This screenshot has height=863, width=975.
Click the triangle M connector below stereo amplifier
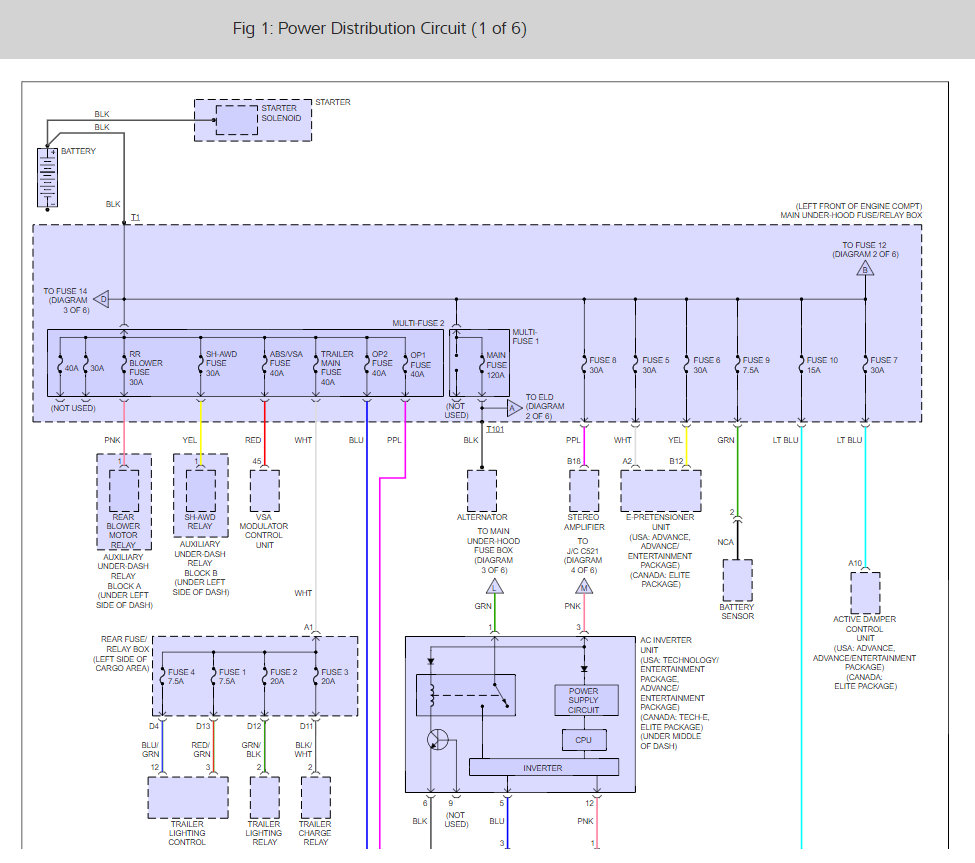coord(584,587)
